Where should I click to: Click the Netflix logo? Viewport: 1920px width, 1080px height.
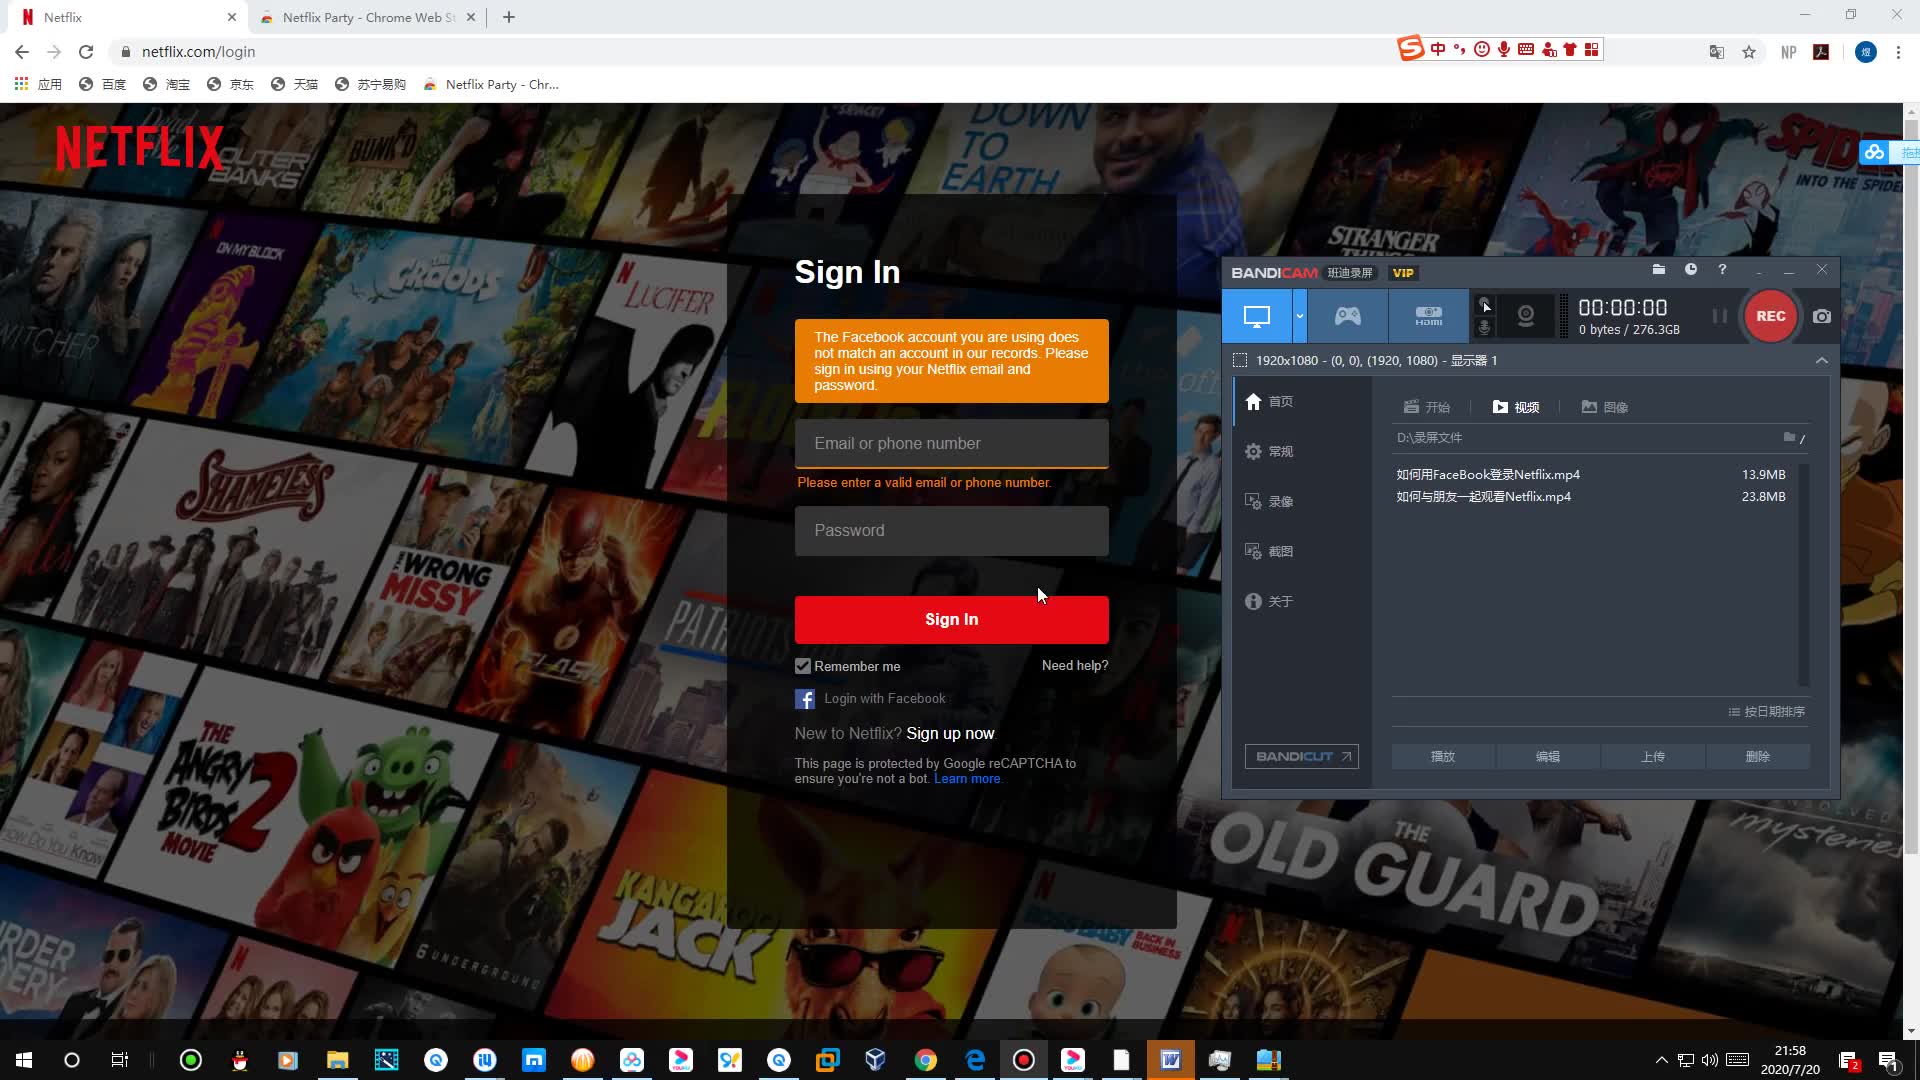coord(140,147)
